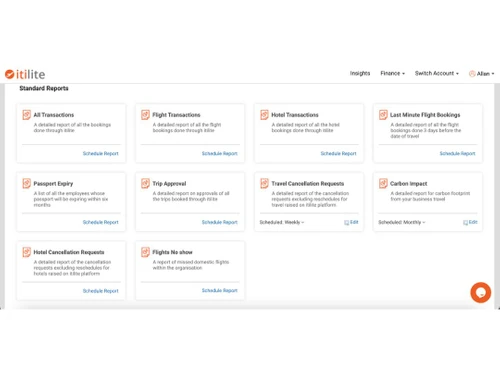Viewport: 500px width, 375px height.
Task: Open the Insights menu item
Action: pos(360,73)
